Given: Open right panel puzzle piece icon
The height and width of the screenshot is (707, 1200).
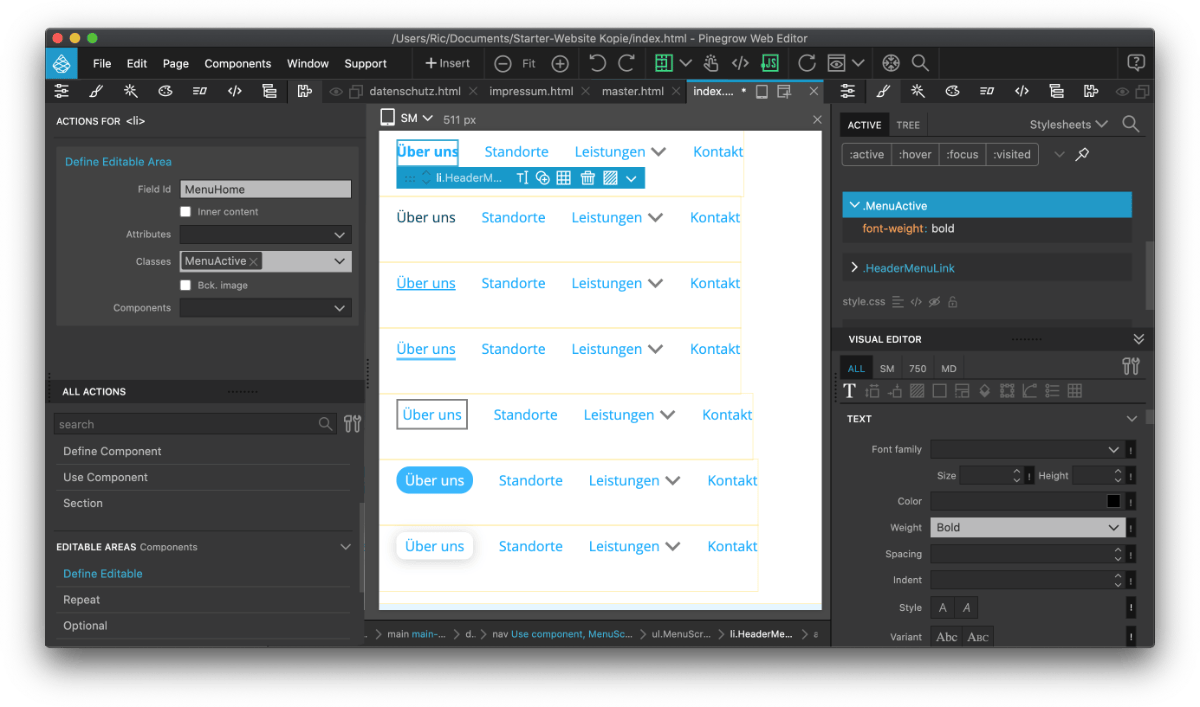Looking at the screenshot, I should pyautogui.click(x=1091, y=91).
